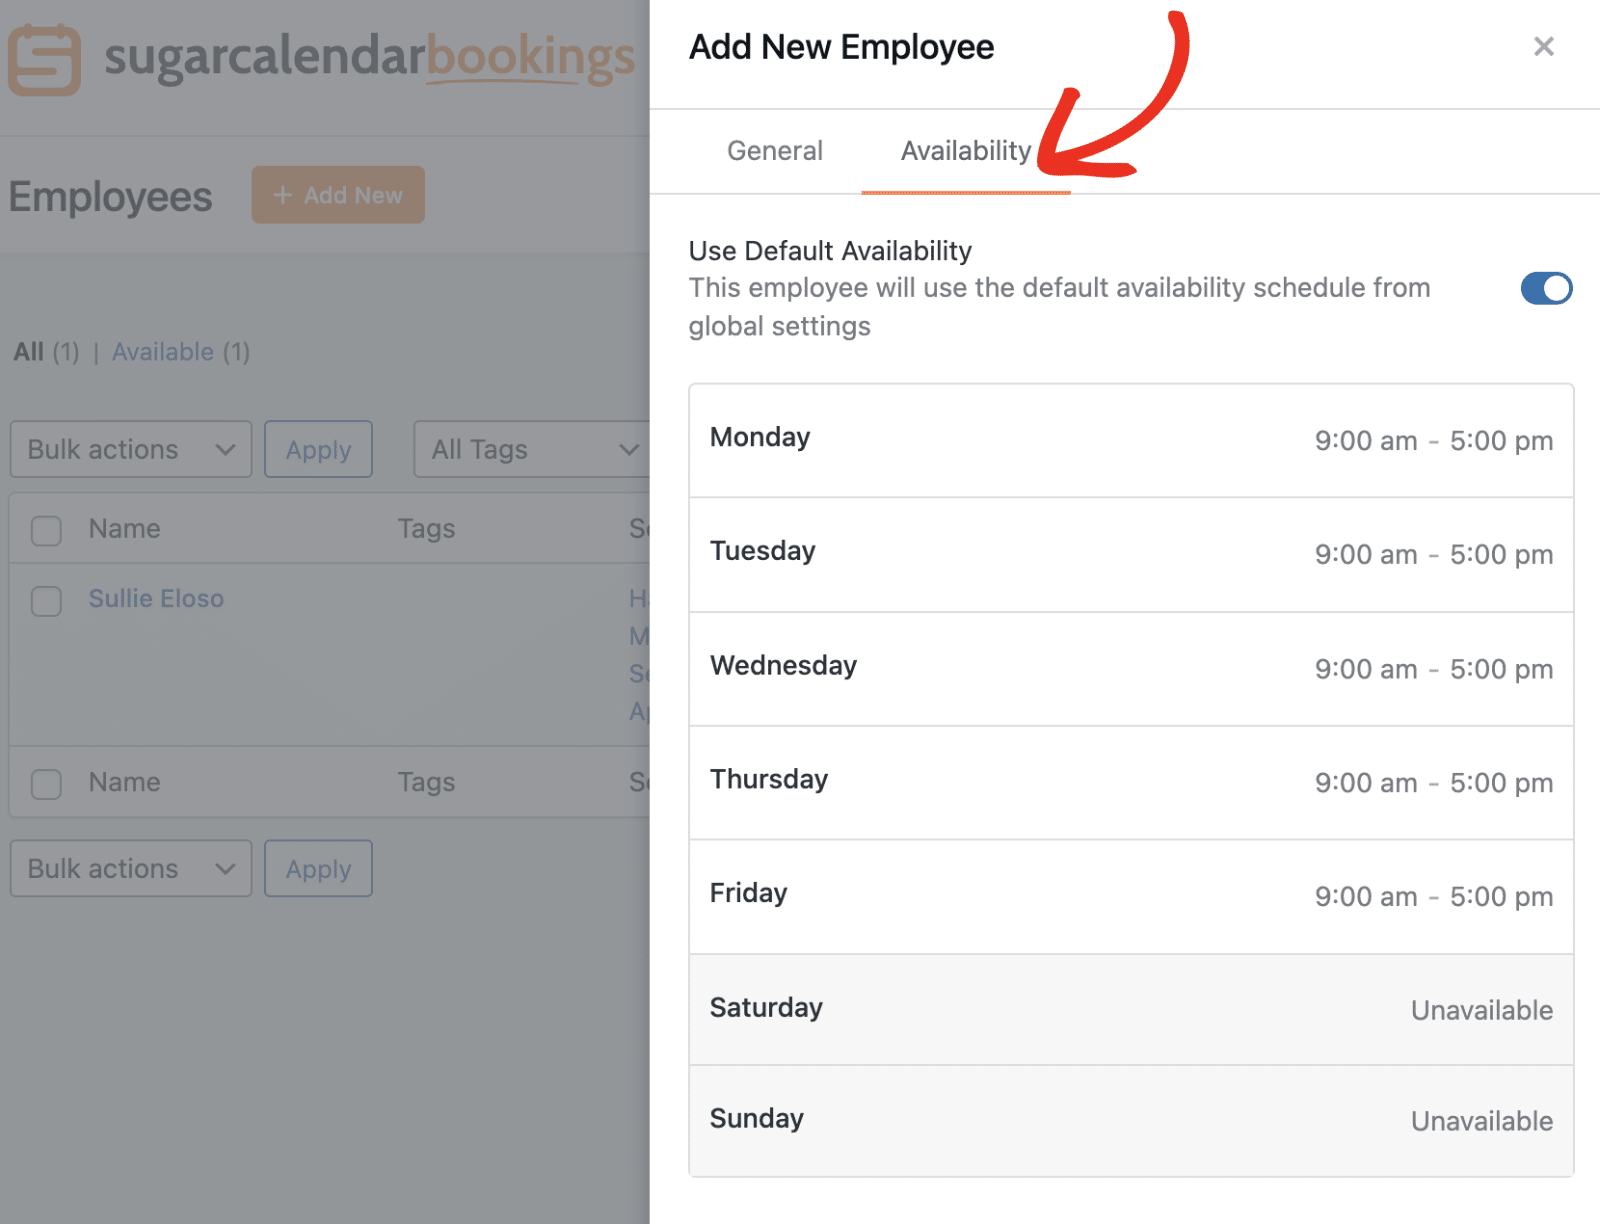Open the Availability tab

coord(964,150)
